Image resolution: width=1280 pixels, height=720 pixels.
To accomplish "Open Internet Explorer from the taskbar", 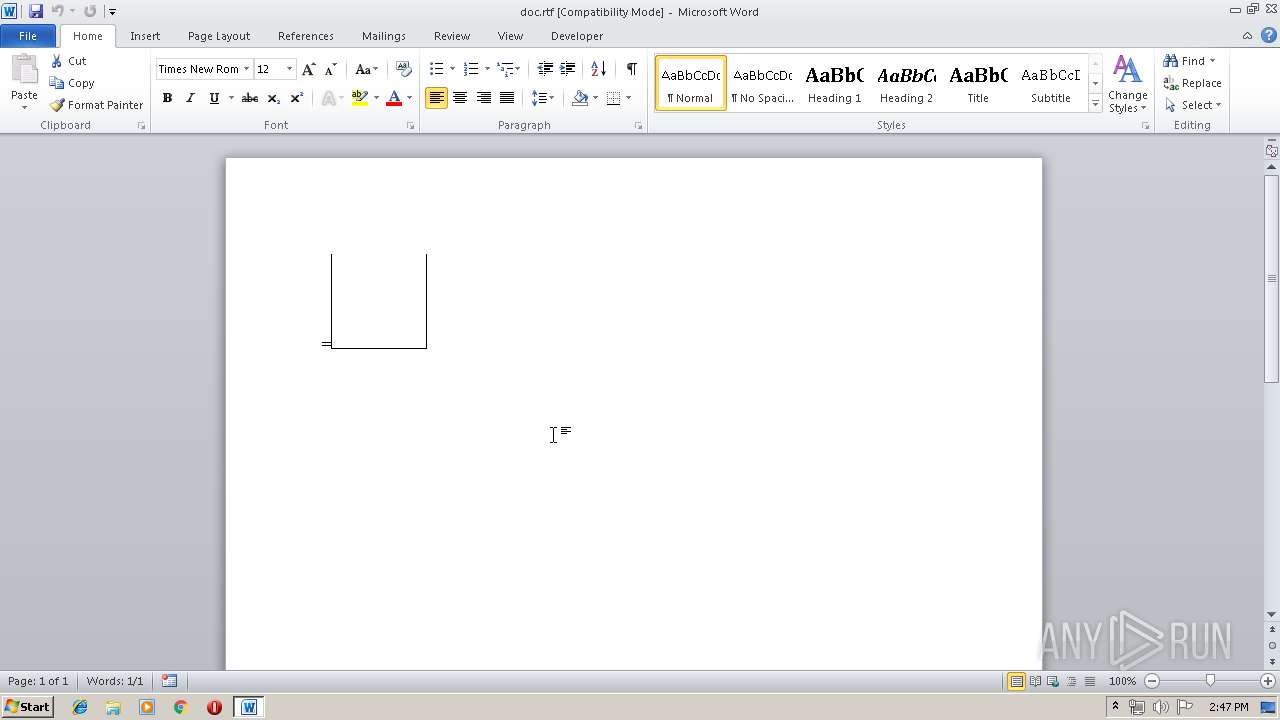I will click(x=80, y=707).
